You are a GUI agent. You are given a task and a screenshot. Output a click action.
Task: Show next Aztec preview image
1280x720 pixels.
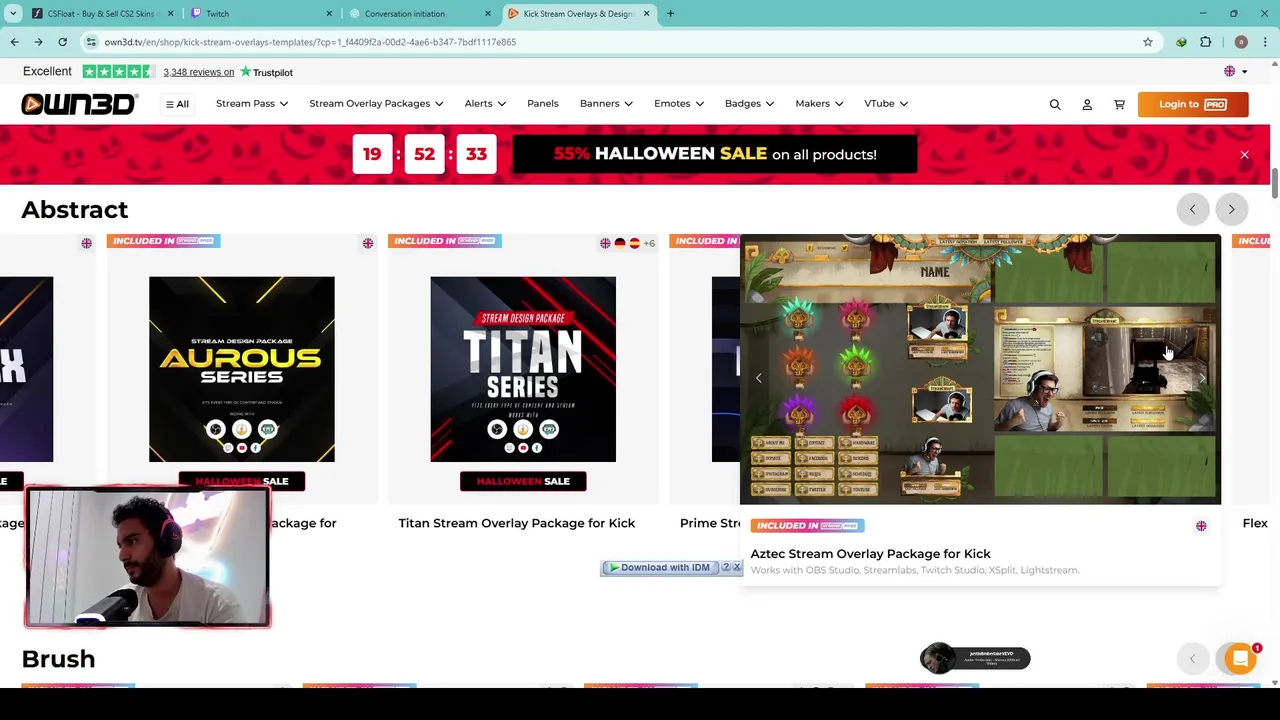[1201, 378]
